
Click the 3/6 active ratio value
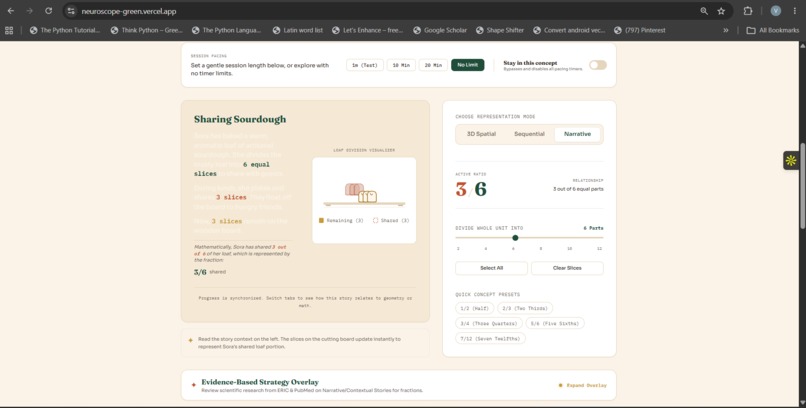[471, 190]
